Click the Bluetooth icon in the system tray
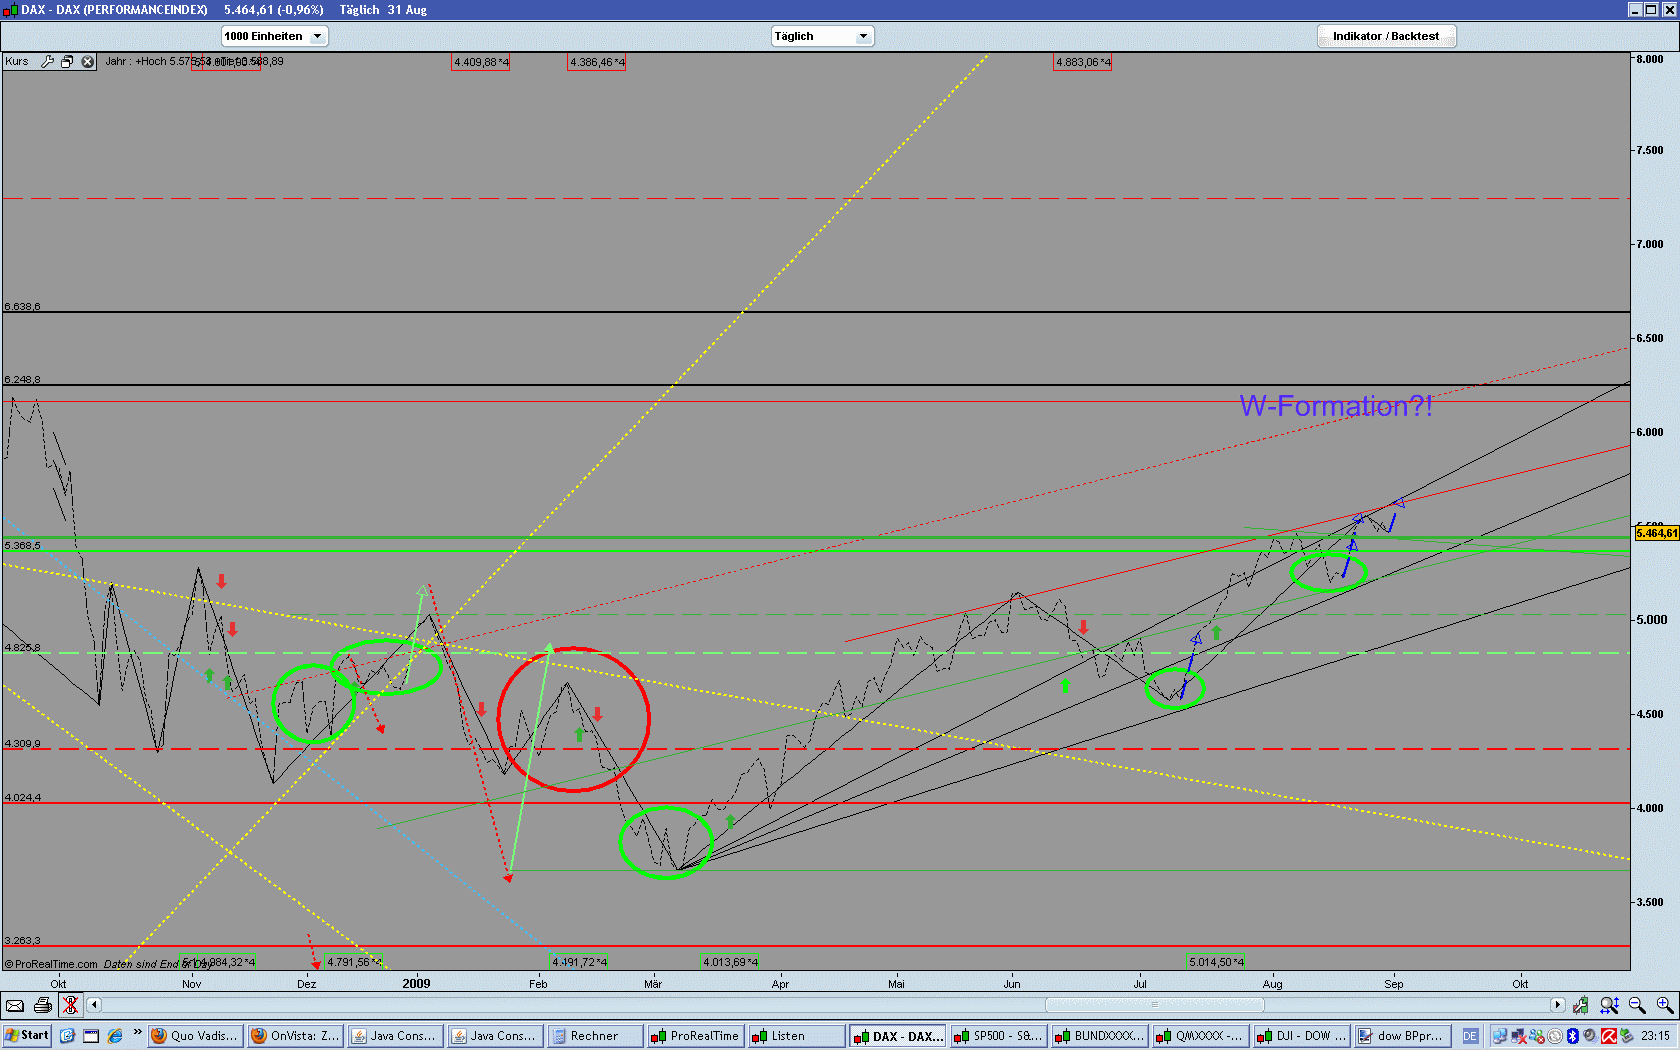Screen dimensions: 1680x1050 pyautogui.click(x=1572, y=1036)
